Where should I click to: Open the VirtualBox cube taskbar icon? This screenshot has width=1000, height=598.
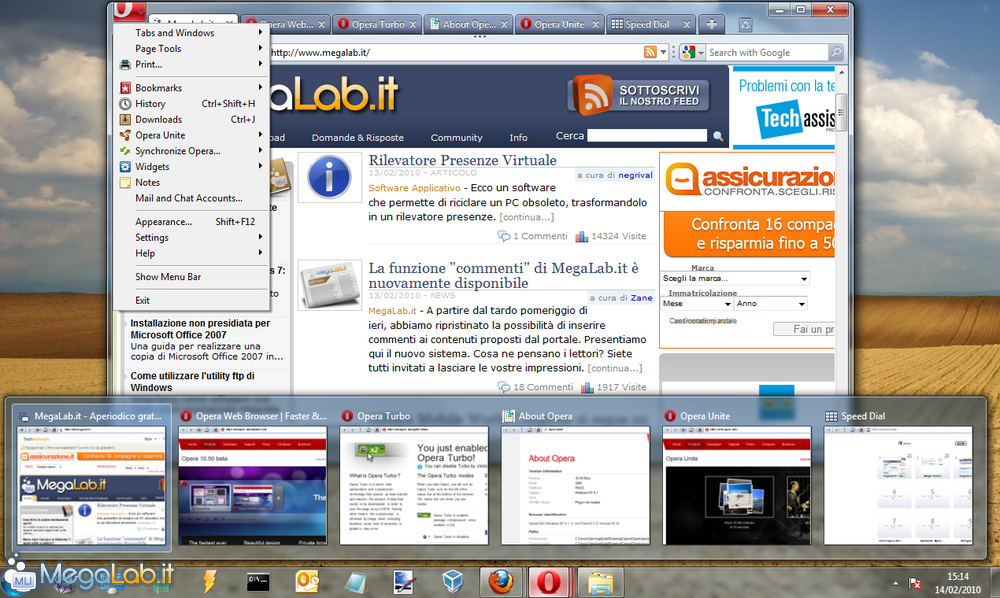(x=452, y=581)
